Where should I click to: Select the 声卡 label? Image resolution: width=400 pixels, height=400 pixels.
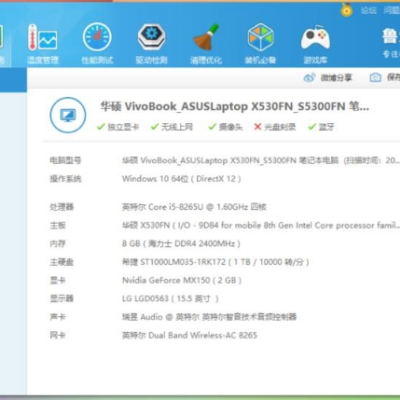(58, 317)
